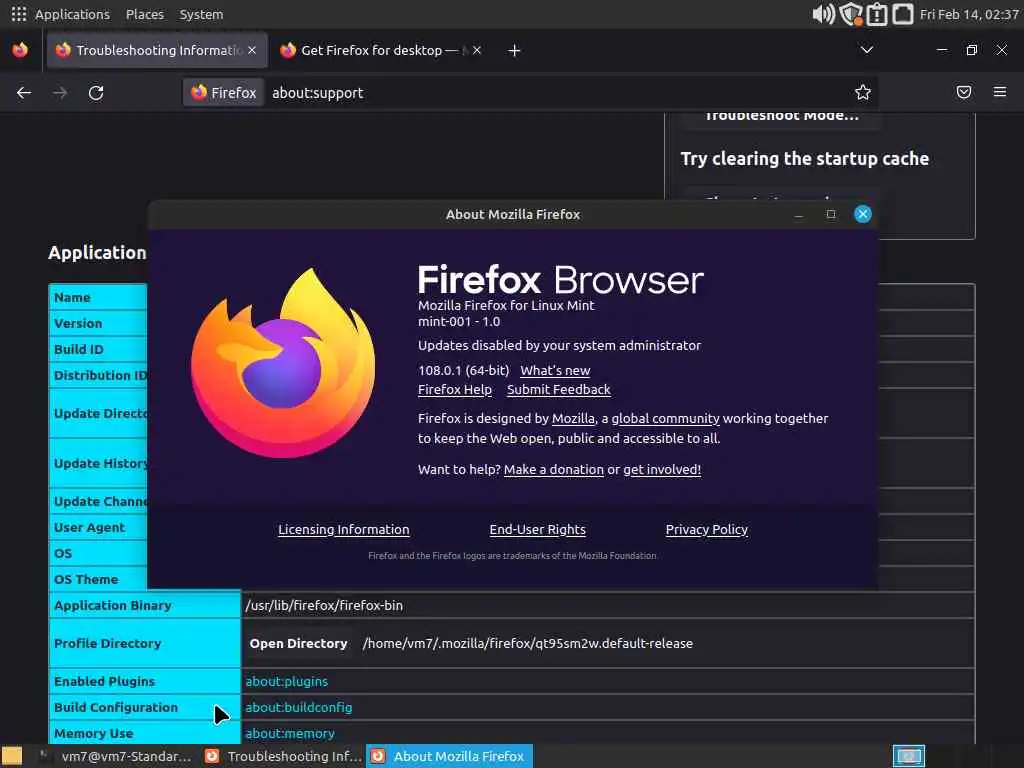
Task: Select About Mozilla Firefox taskbar item
Action: 449,756
